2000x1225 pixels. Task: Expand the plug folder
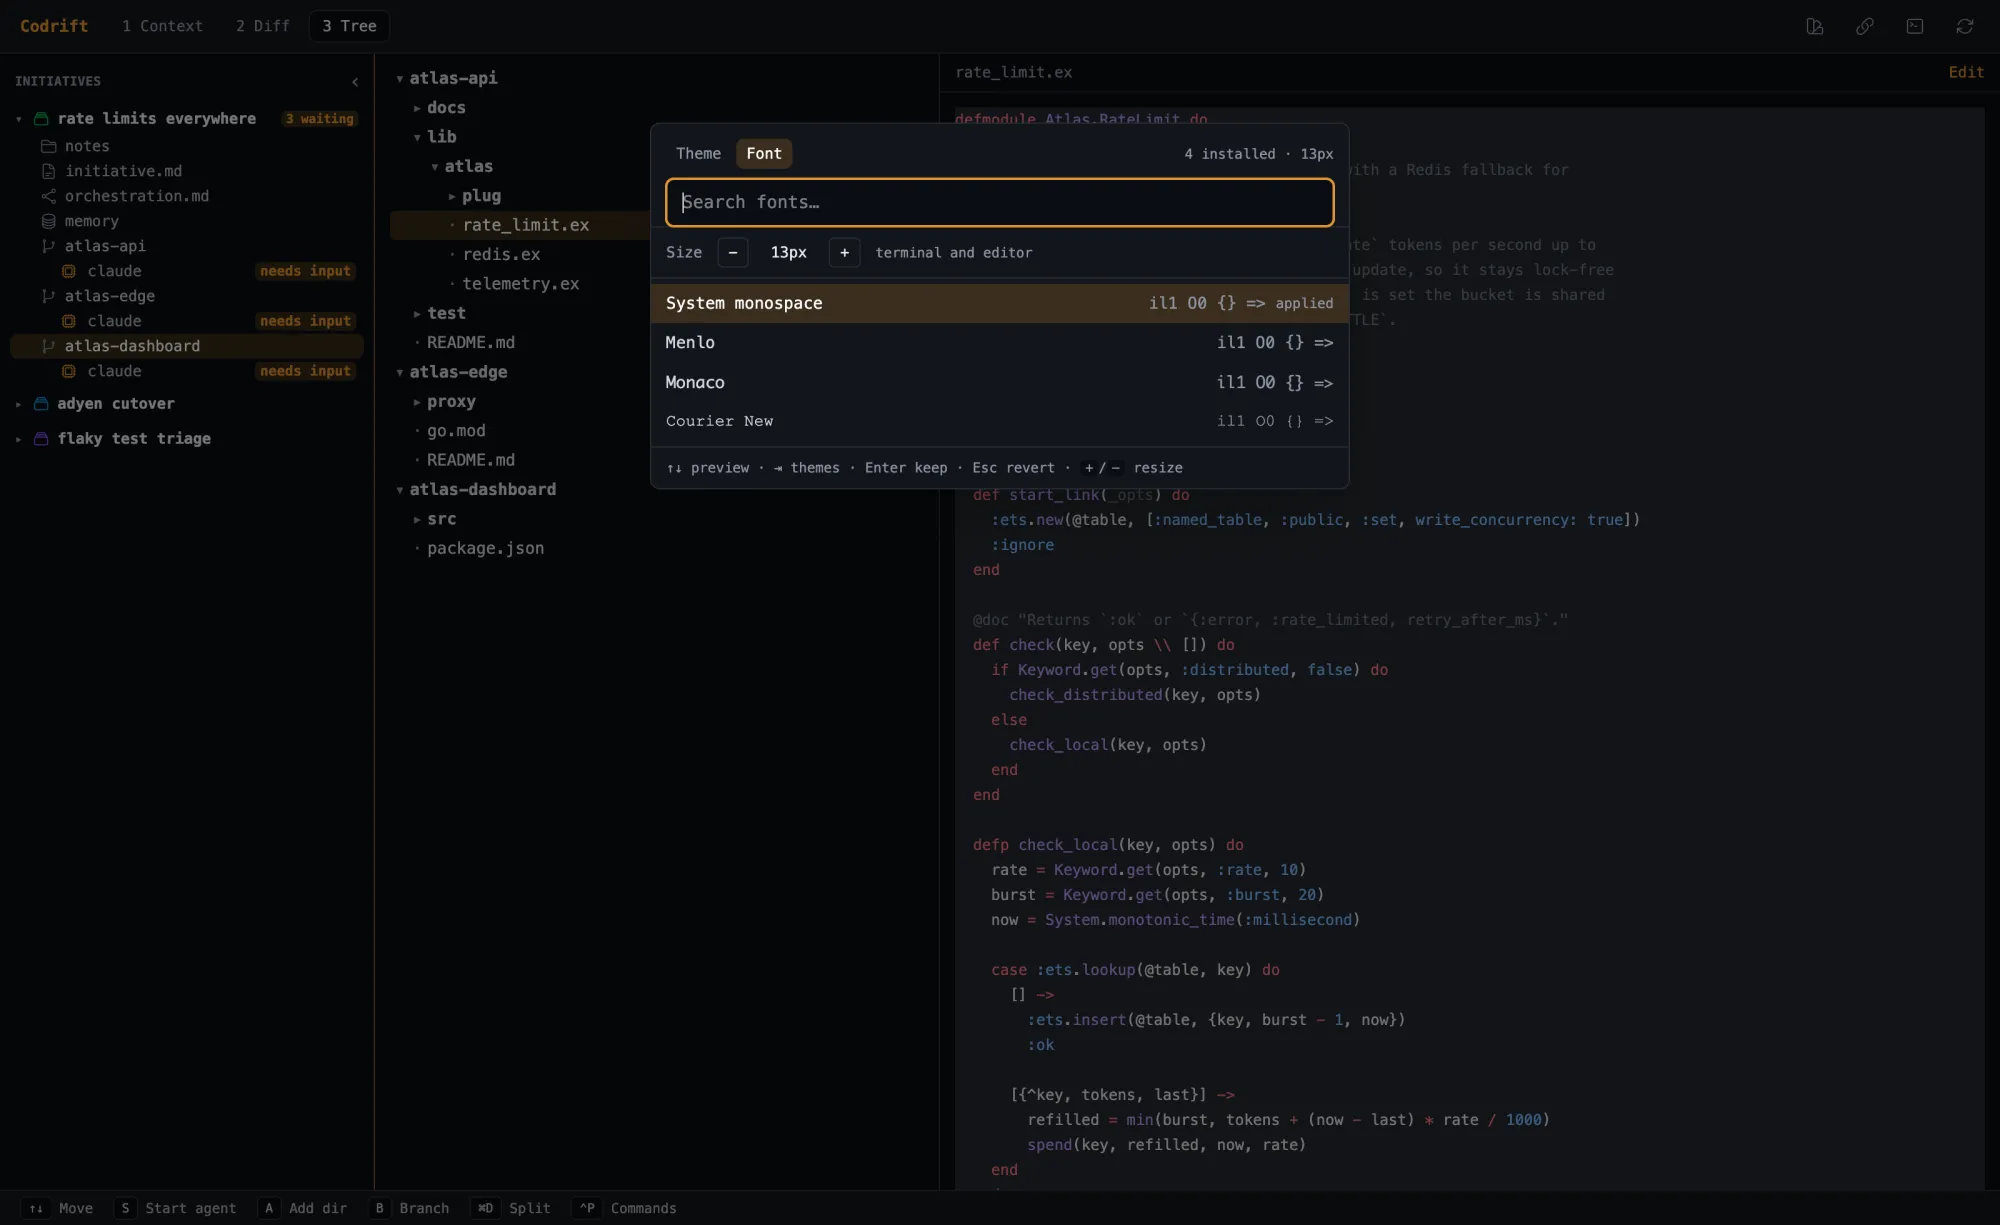452,196
